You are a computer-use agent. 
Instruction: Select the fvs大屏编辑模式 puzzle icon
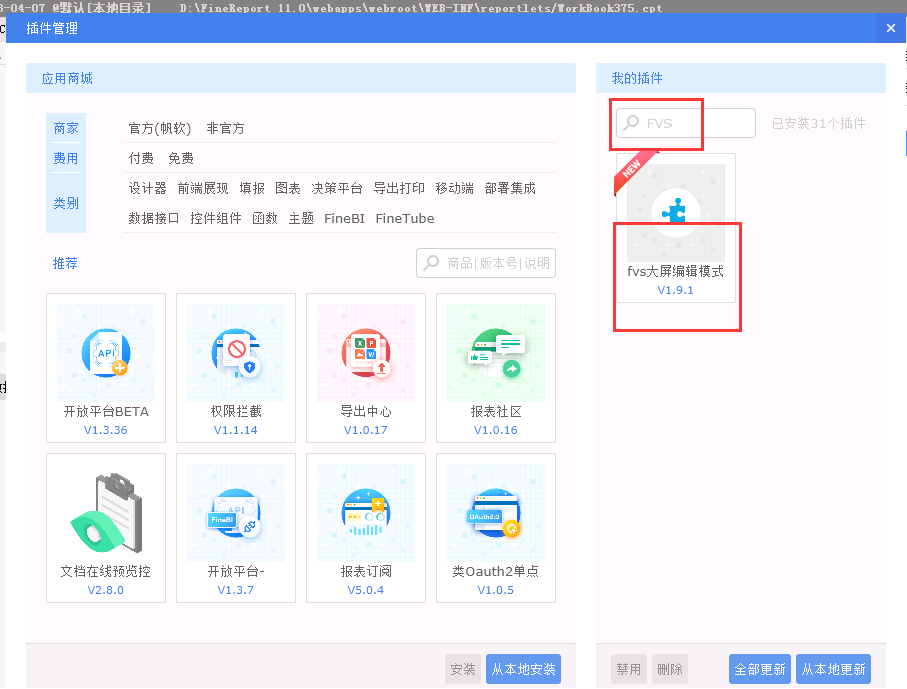(x=675, y=212)
